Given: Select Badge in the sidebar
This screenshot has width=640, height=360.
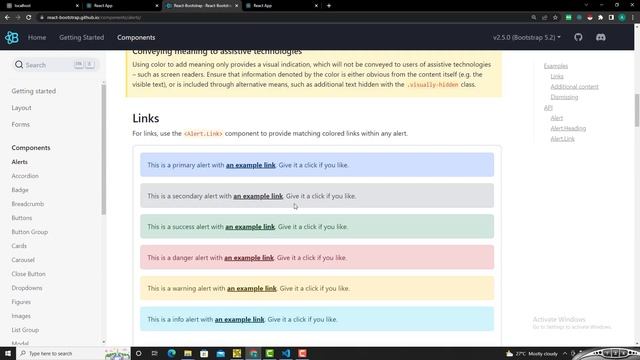Looking at the screenshot, I should click(20, 190).
